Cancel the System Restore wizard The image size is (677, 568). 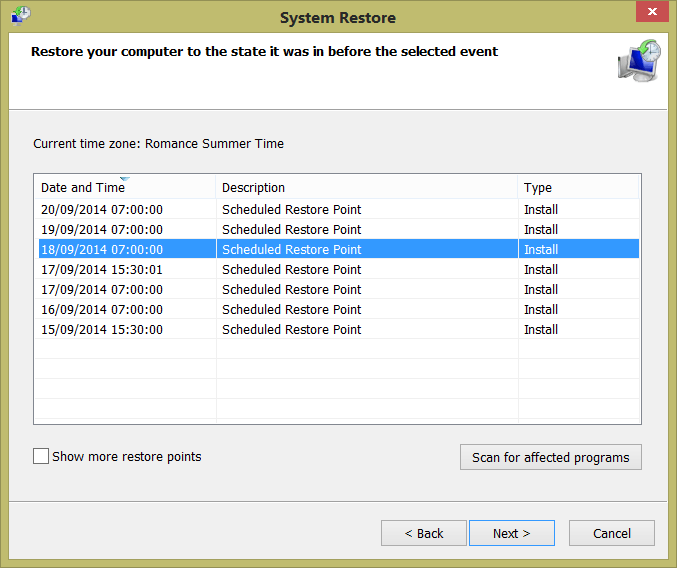point(612,533)
